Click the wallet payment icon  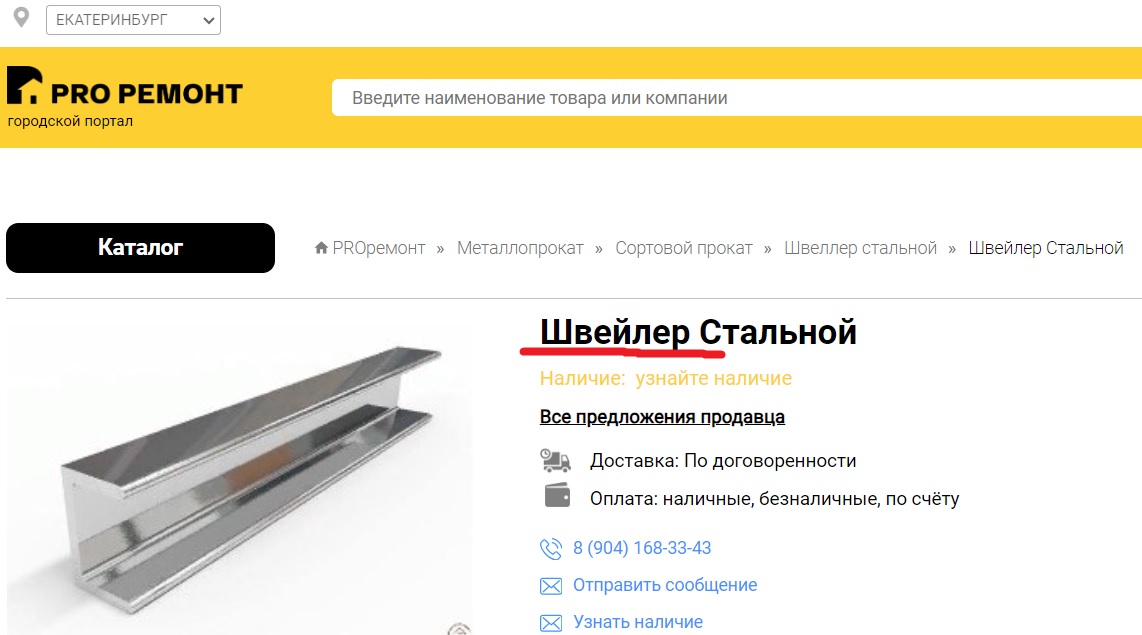point(557,495)
